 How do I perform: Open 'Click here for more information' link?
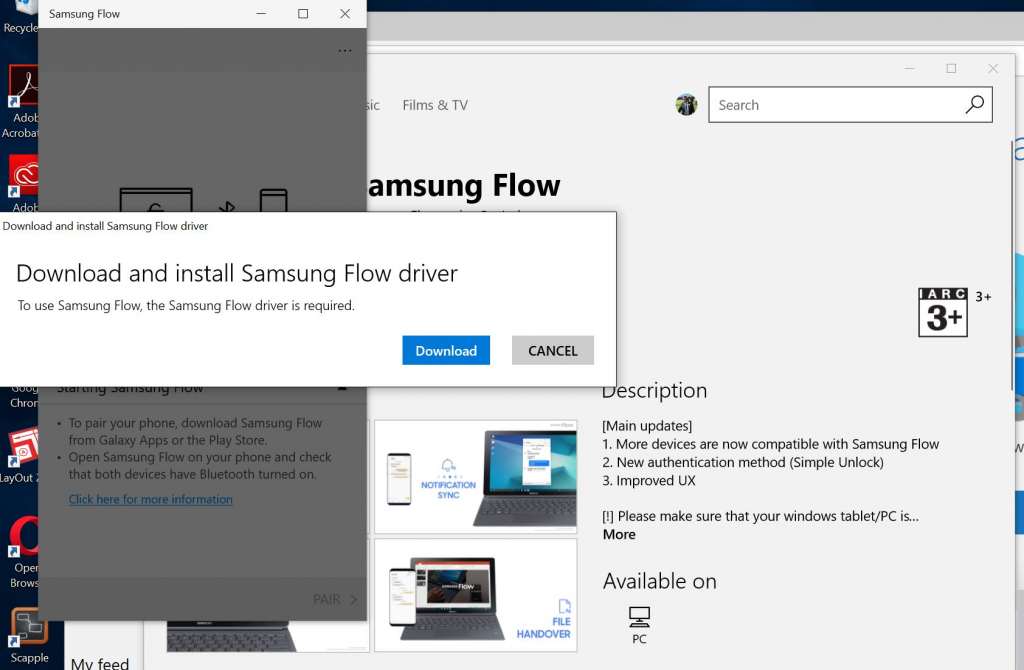point(151,499)
